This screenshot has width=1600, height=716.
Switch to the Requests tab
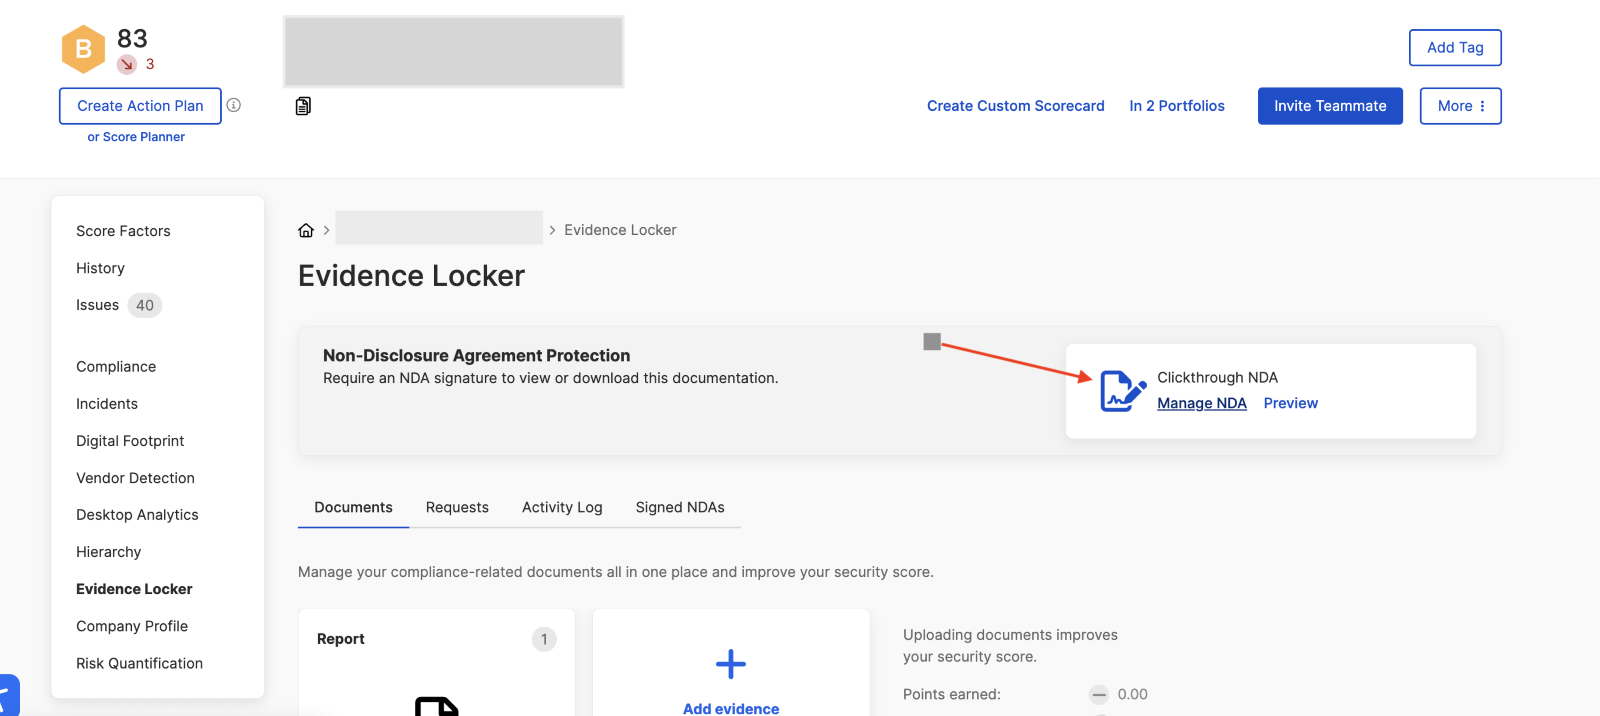coord(457,507)
